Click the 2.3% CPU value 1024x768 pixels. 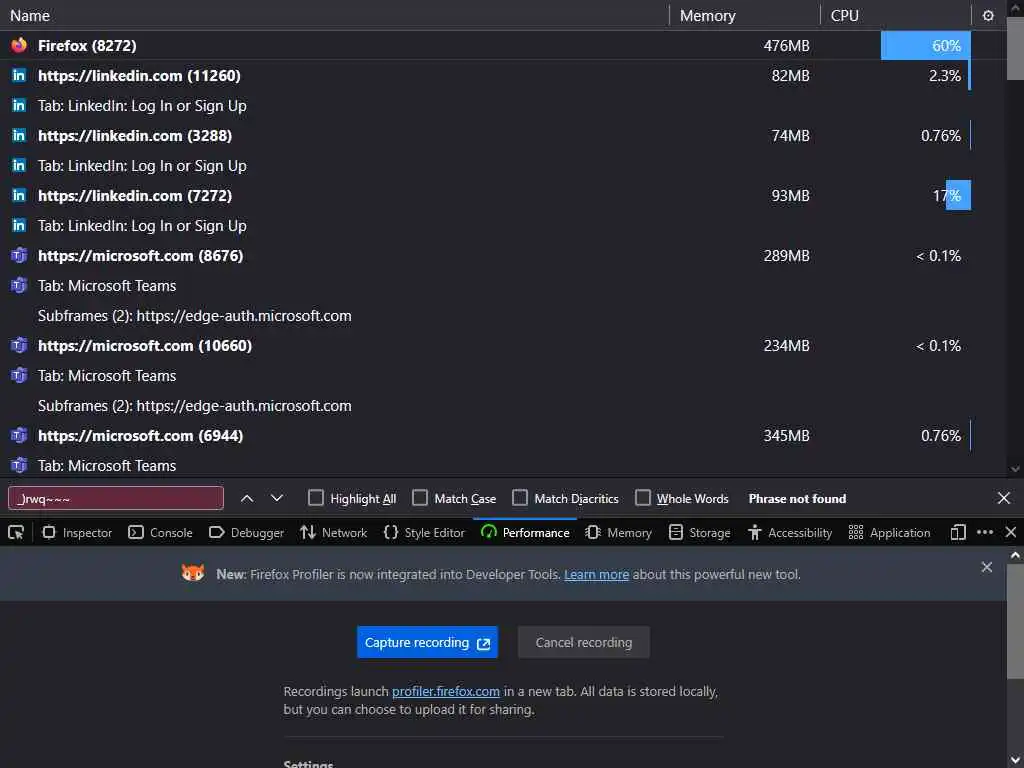click(945, 76)
